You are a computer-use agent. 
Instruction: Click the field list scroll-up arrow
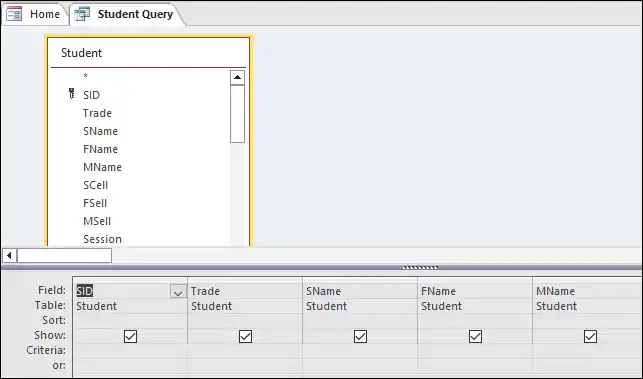pyautogui.click(x=237, y=78)
